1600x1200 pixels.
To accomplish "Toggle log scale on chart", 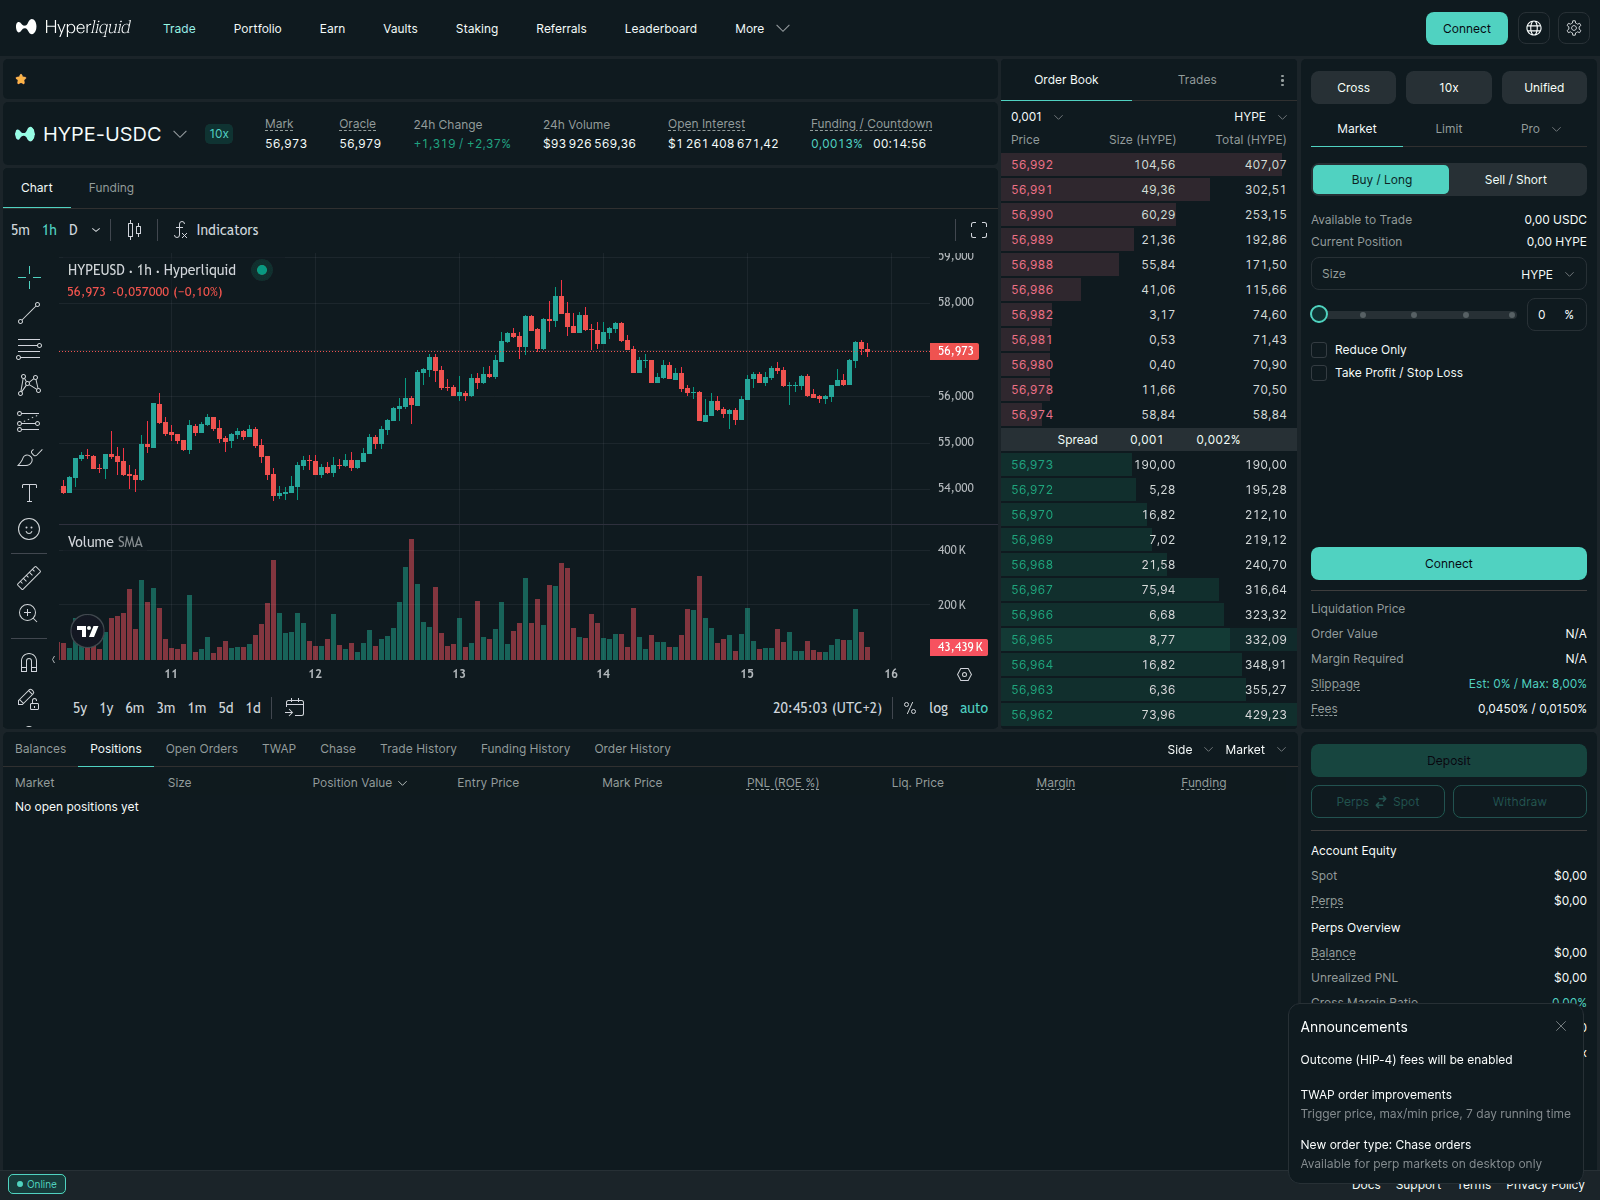I will point(938,708).
